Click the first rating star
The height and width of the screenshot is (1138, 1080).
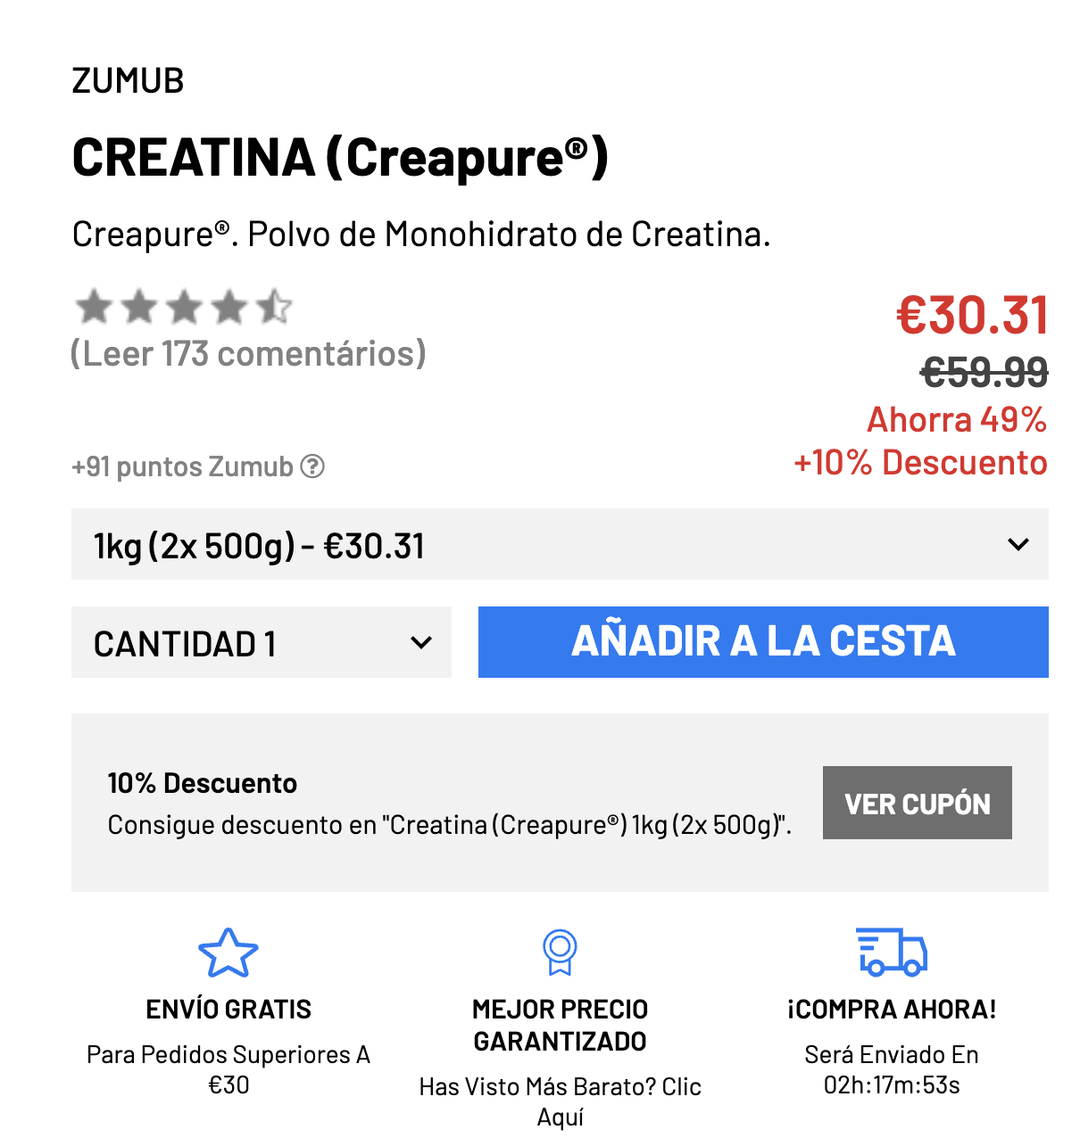[x=94, y=307]
